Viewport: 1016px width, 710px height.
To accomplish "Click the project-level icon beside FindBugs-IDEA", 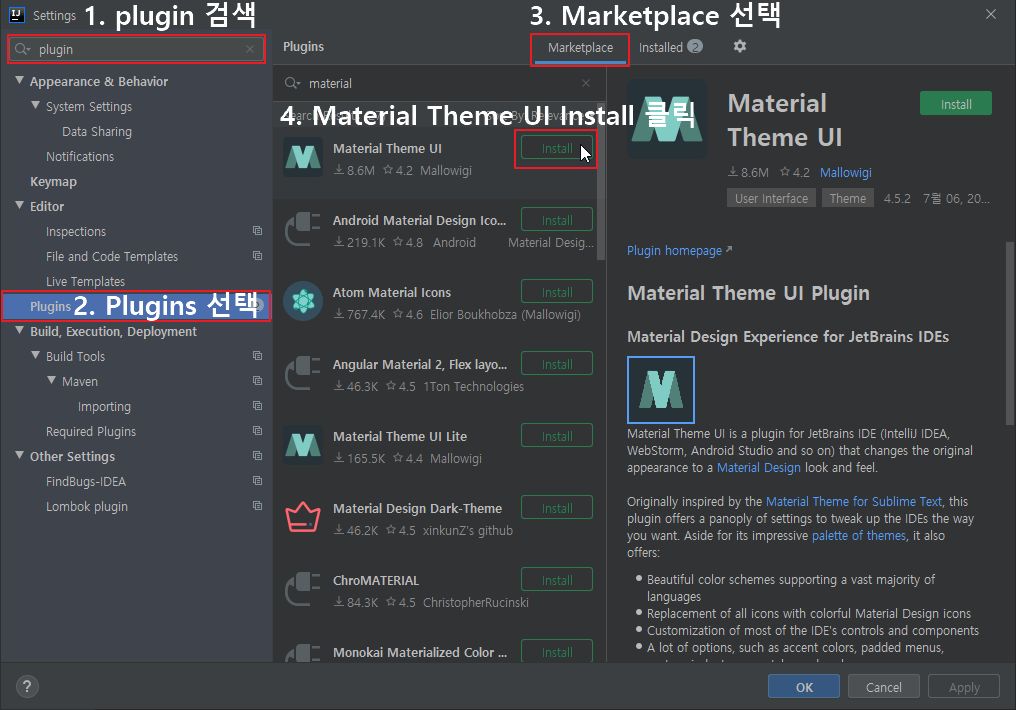I will pyautogui.click(x=257, y=481).
